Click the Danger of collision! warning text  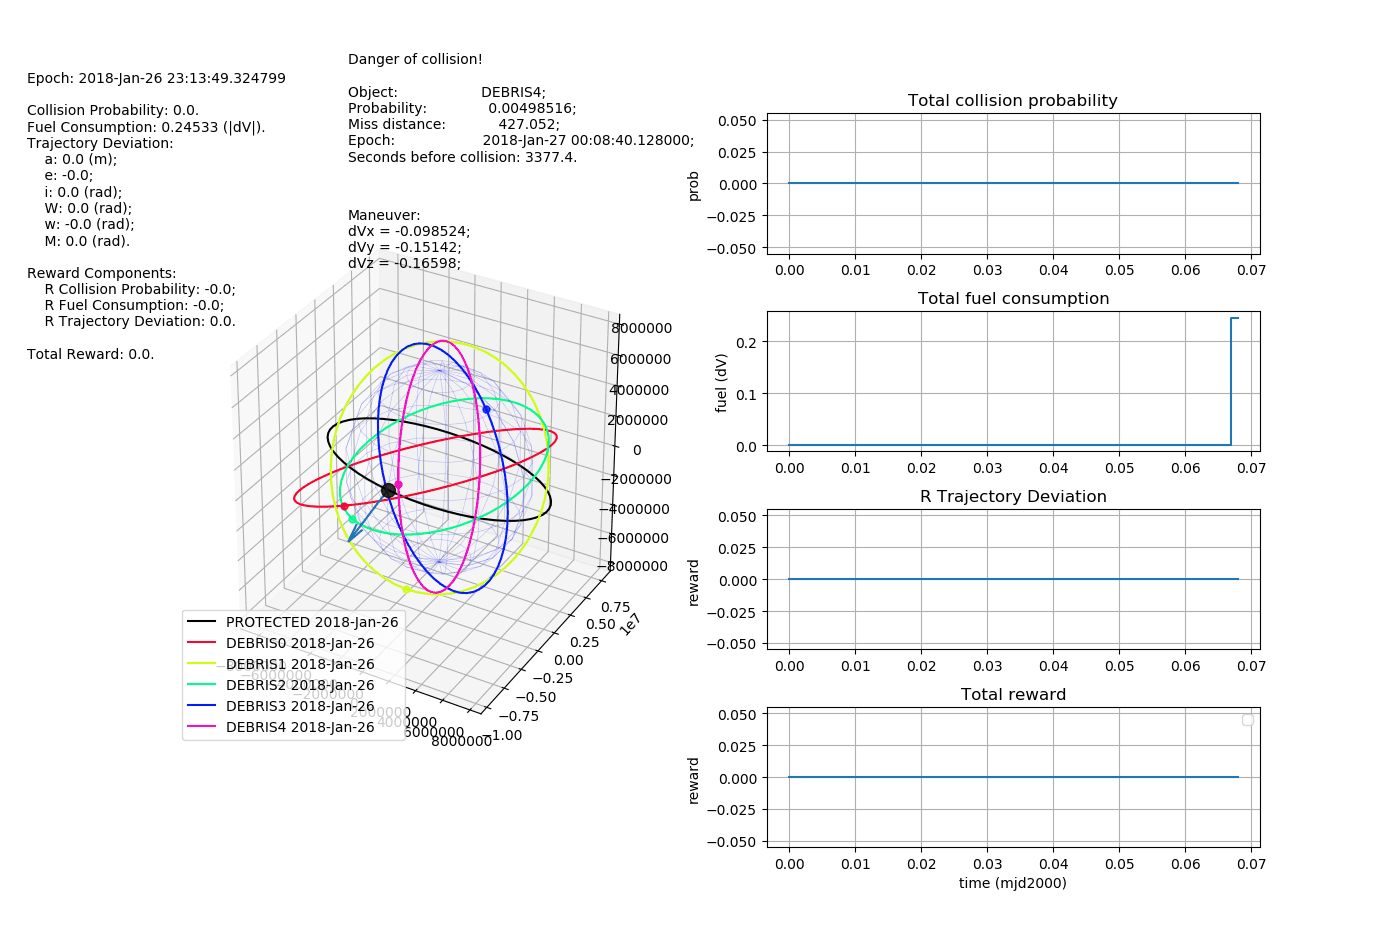pyautogui.click(x=415, y=59)
